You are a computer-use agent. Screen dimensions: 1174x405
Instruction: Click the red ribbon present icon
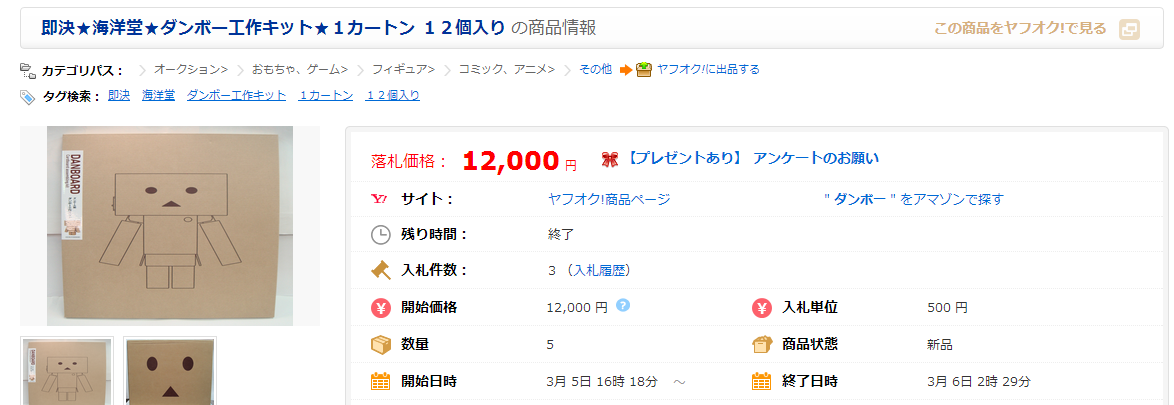pyautogui.click(x=609, y=159)
